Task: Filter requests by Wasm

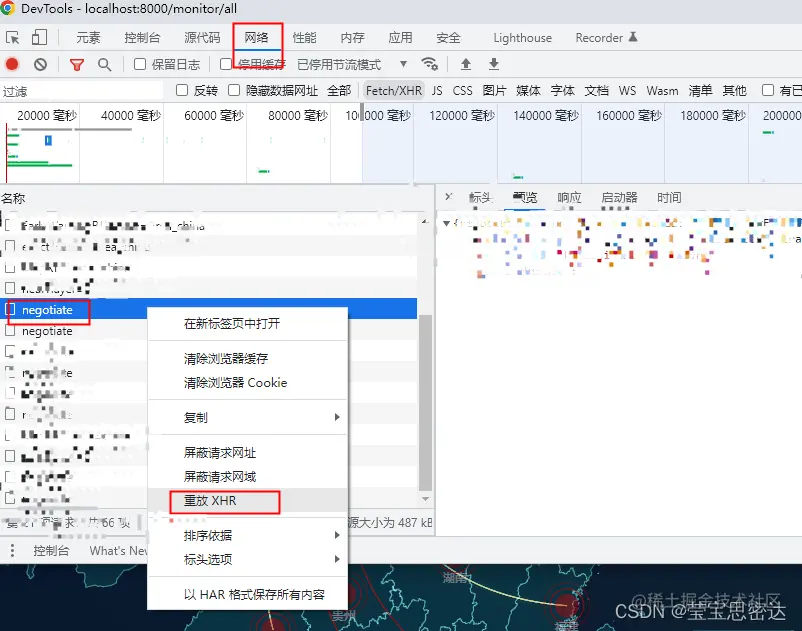Action: pyautogui.click(x=662, y=91)
